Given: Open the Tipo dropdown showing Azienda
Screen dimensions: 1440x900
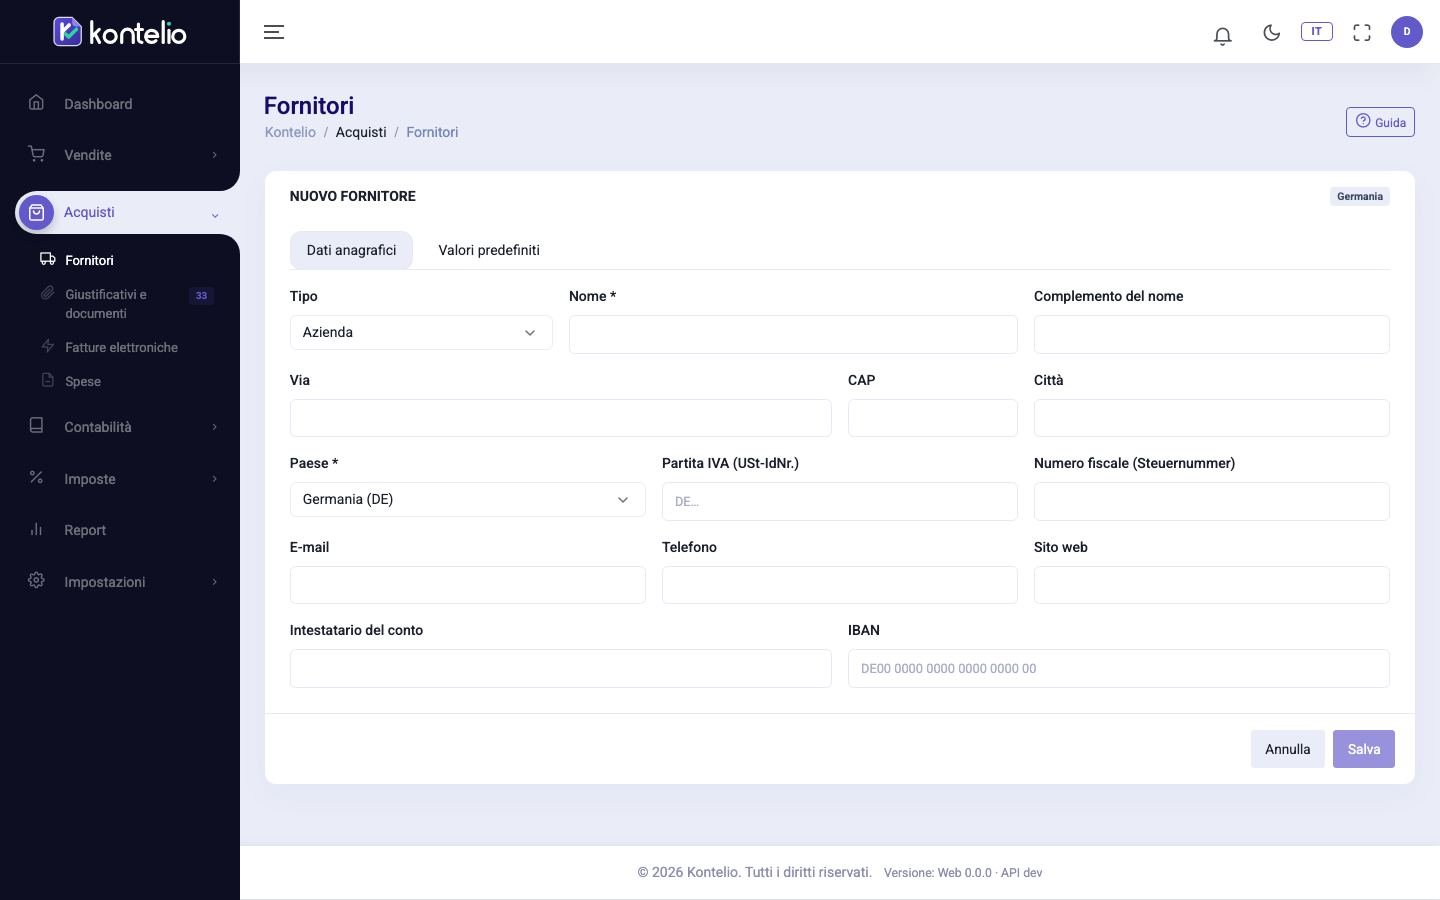Looking at the screenshot, I should pos(421,332).
